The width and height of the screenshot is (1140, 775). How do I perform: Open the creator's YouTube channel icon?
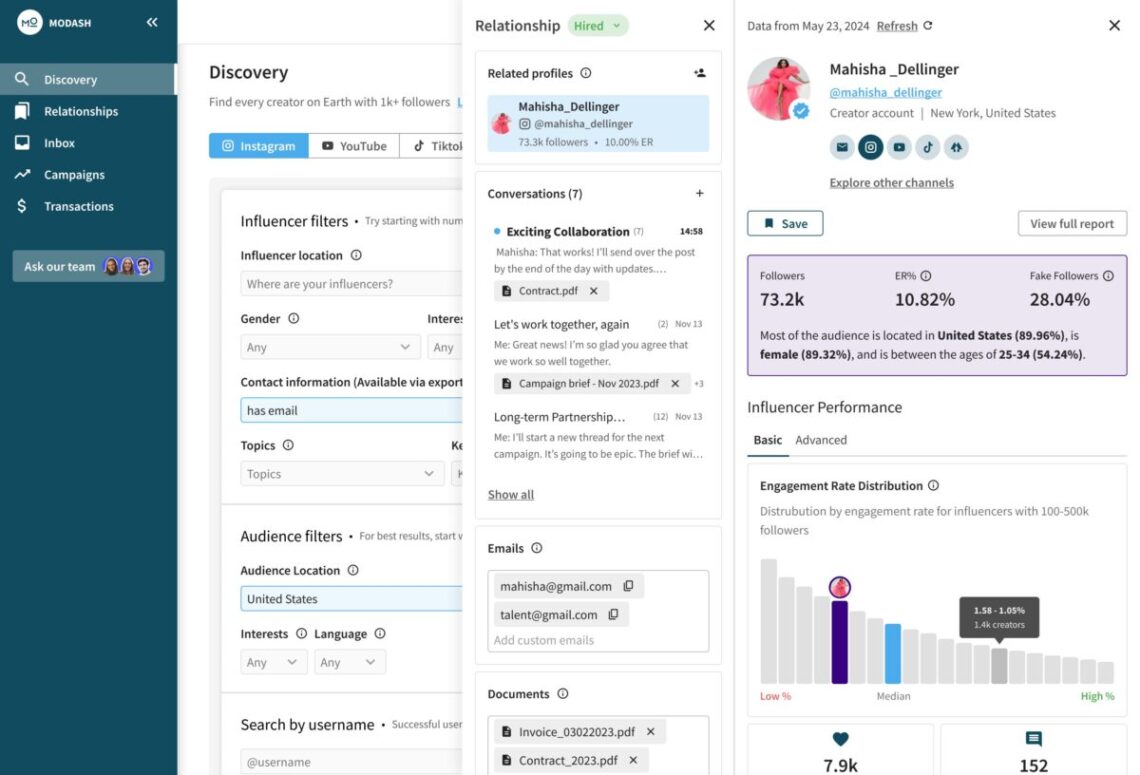[x=900, y=147]
